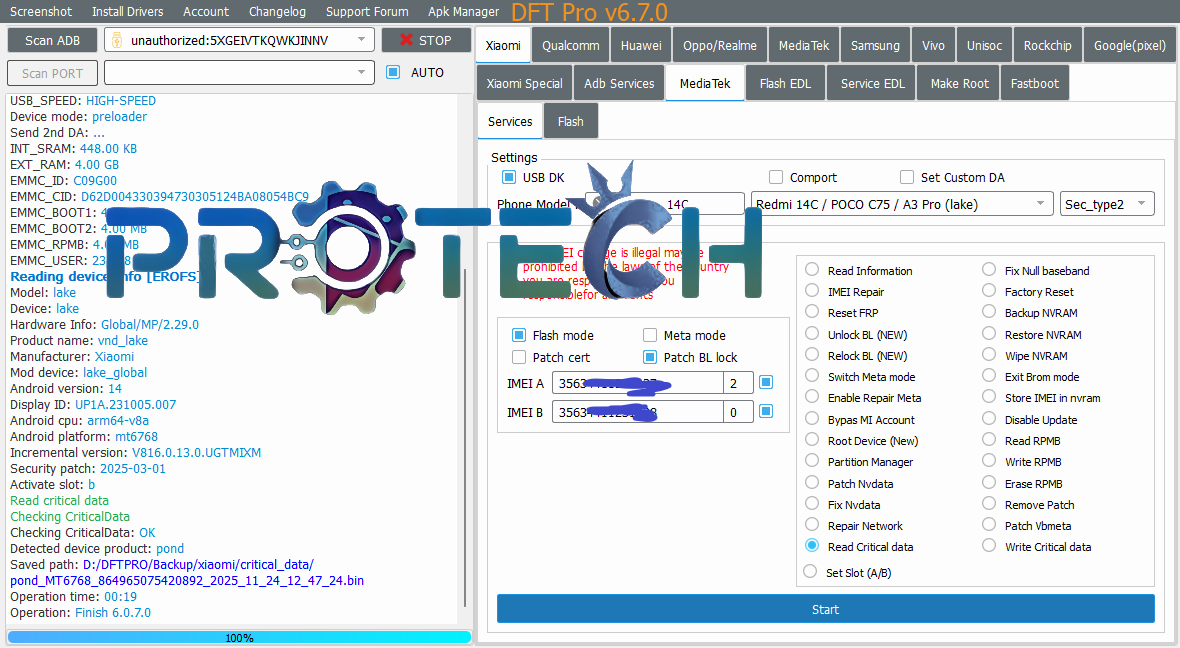Open the Make Root tab
Image resolution: width=1180 pixels, height=648 pixels.
(x=959, y=84)
